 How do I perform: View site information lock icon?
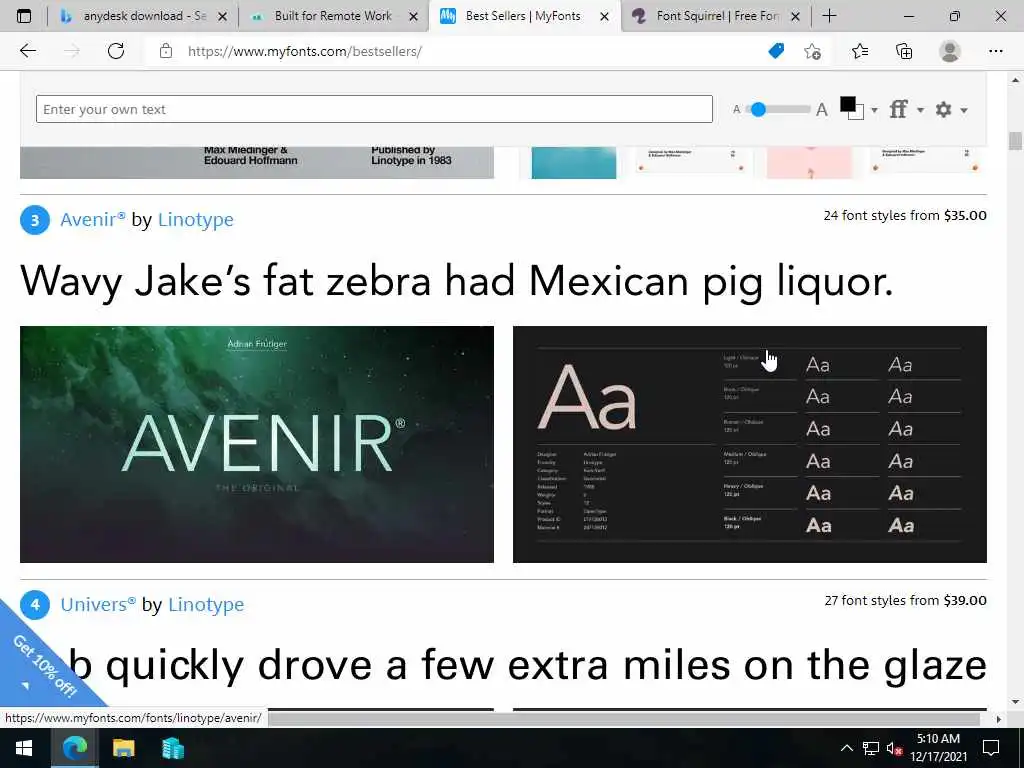coord(166,51)
